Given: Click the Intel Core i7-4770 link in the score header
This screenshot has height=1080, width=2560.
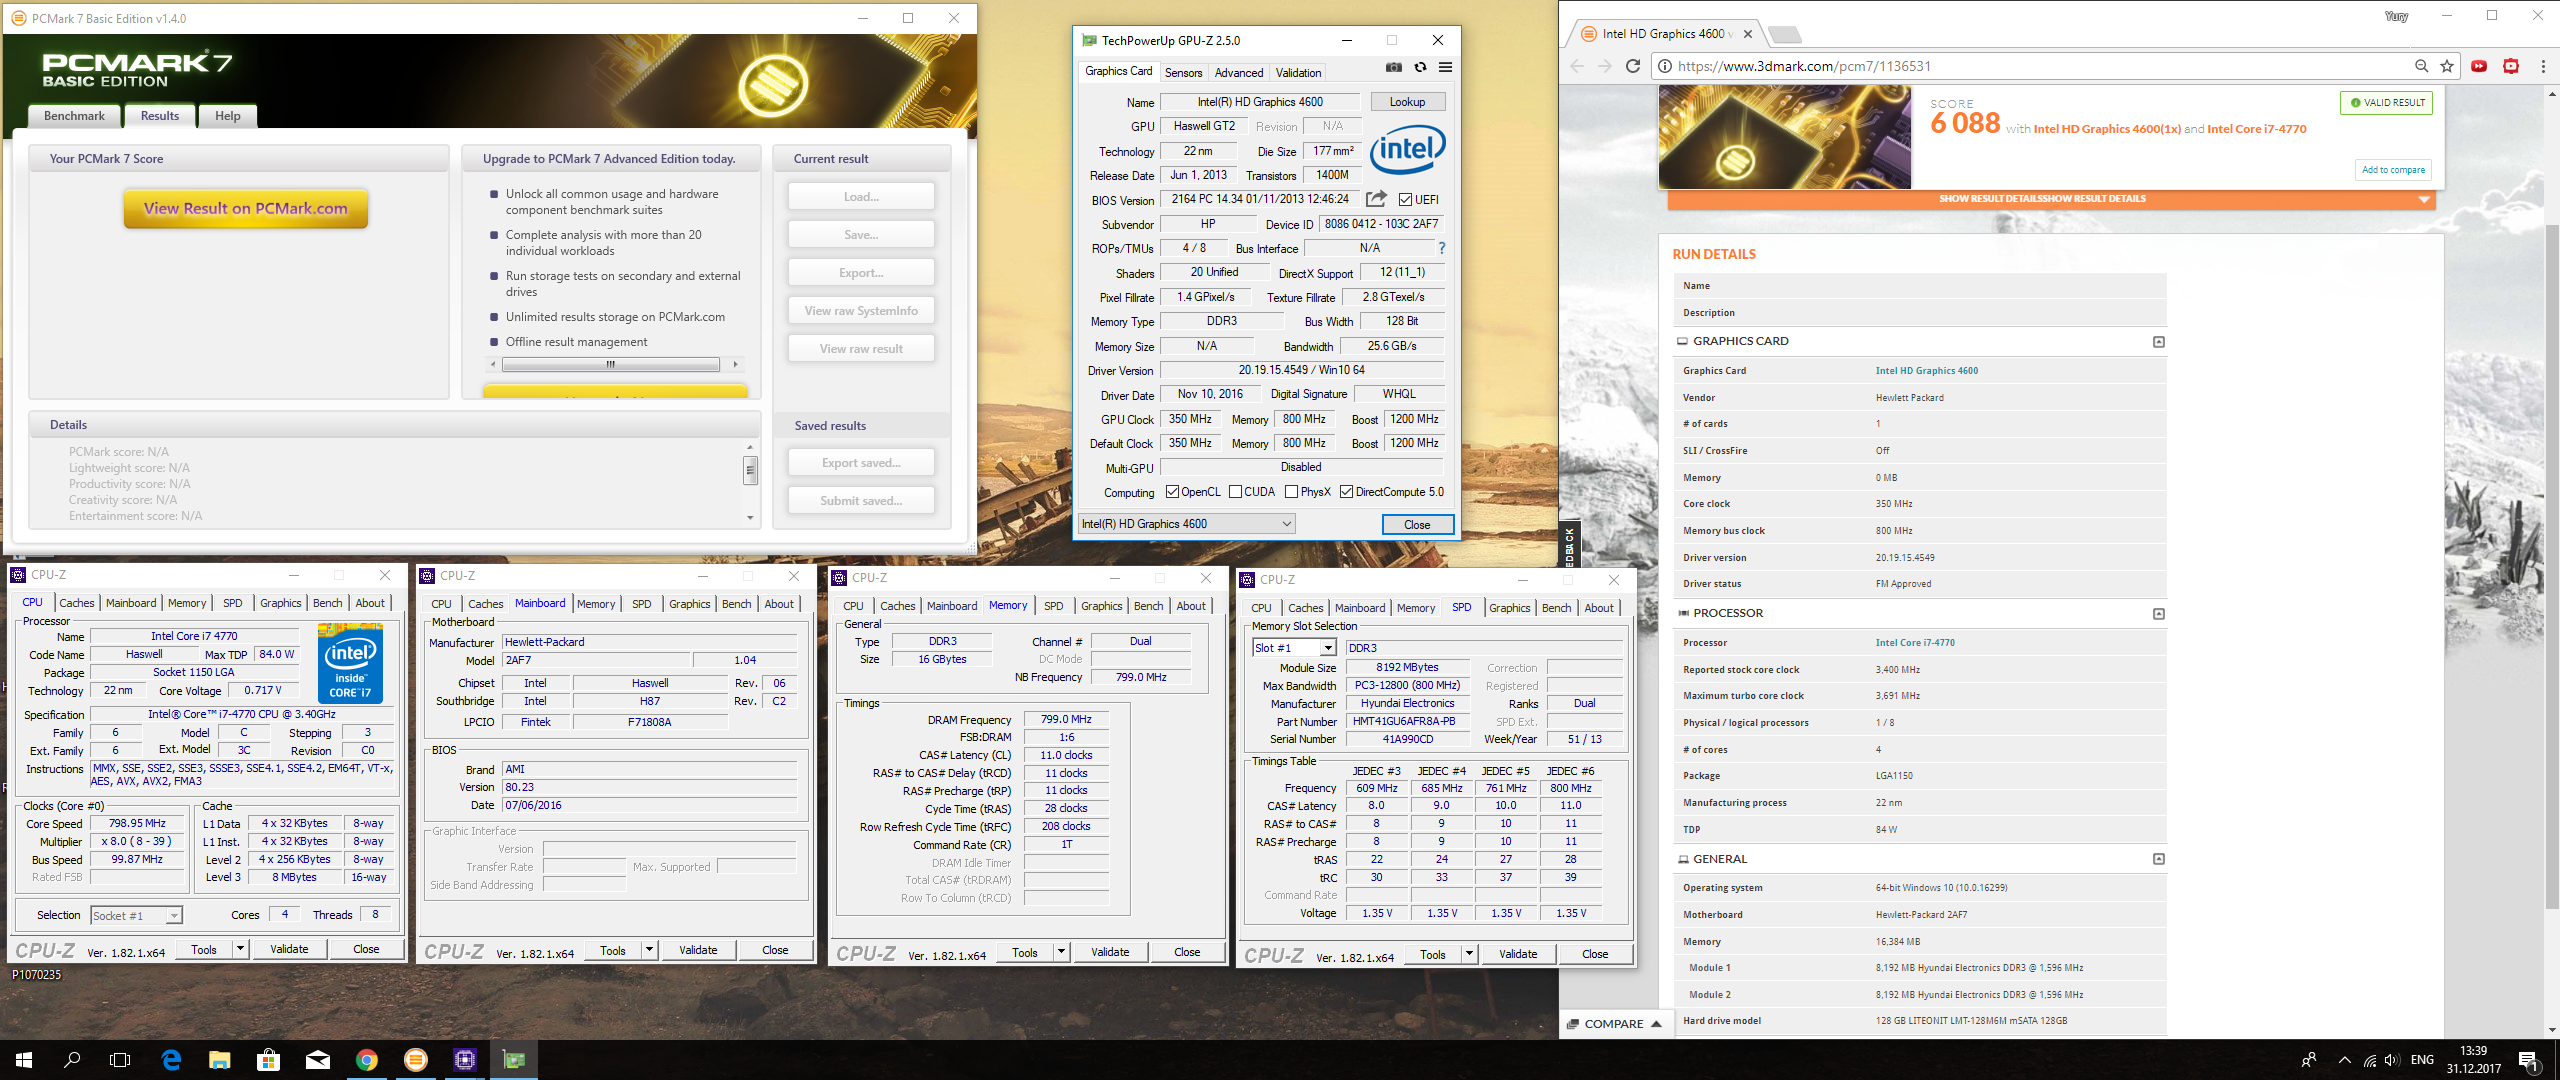Looking at the screenshot, I should (2256, 129).
